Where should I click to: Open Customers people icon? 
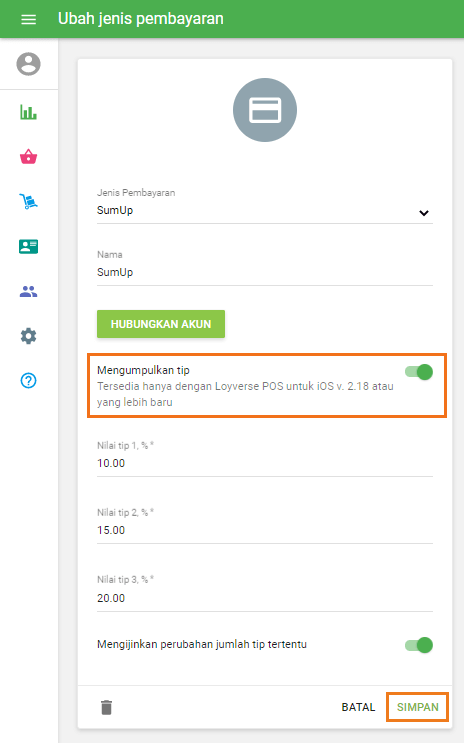[28, 291]
